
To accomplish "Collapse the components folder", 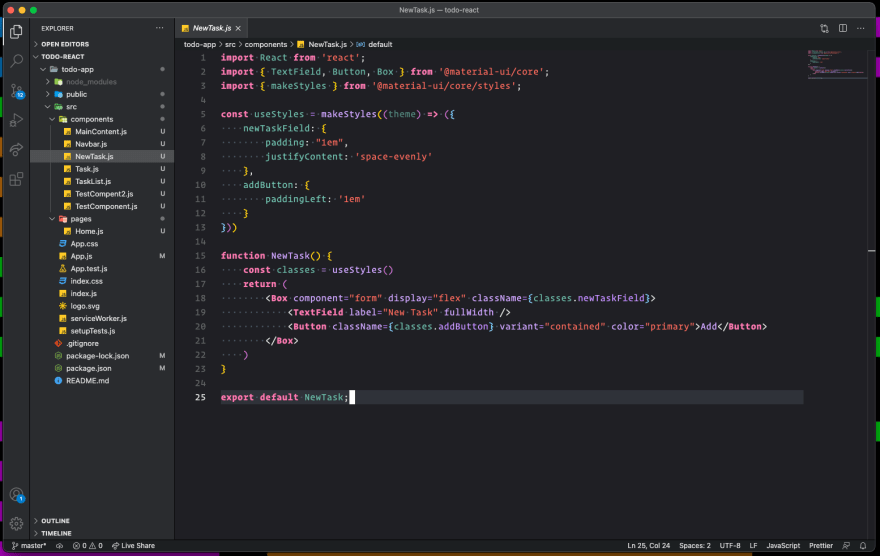I will click(x=102, y=119).
